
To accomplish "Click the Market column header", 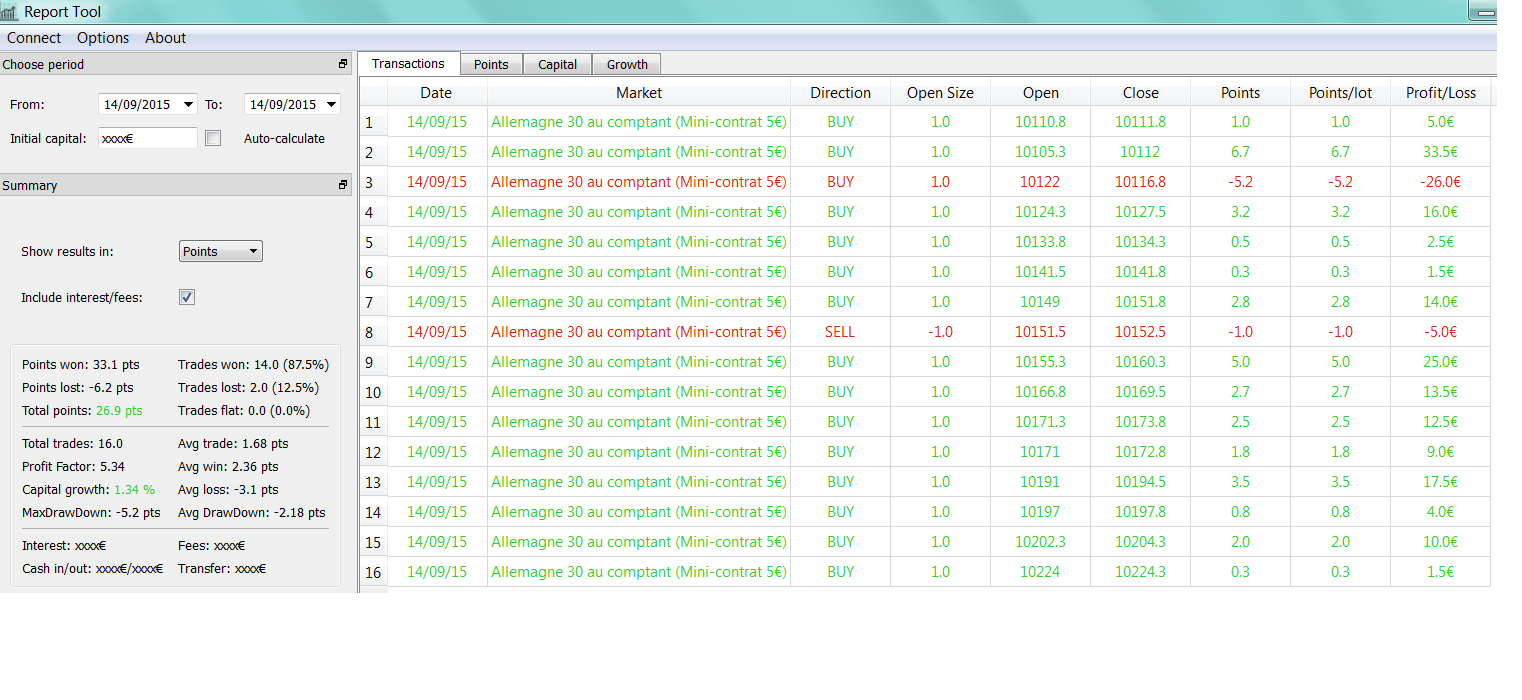I will point(638,93).
